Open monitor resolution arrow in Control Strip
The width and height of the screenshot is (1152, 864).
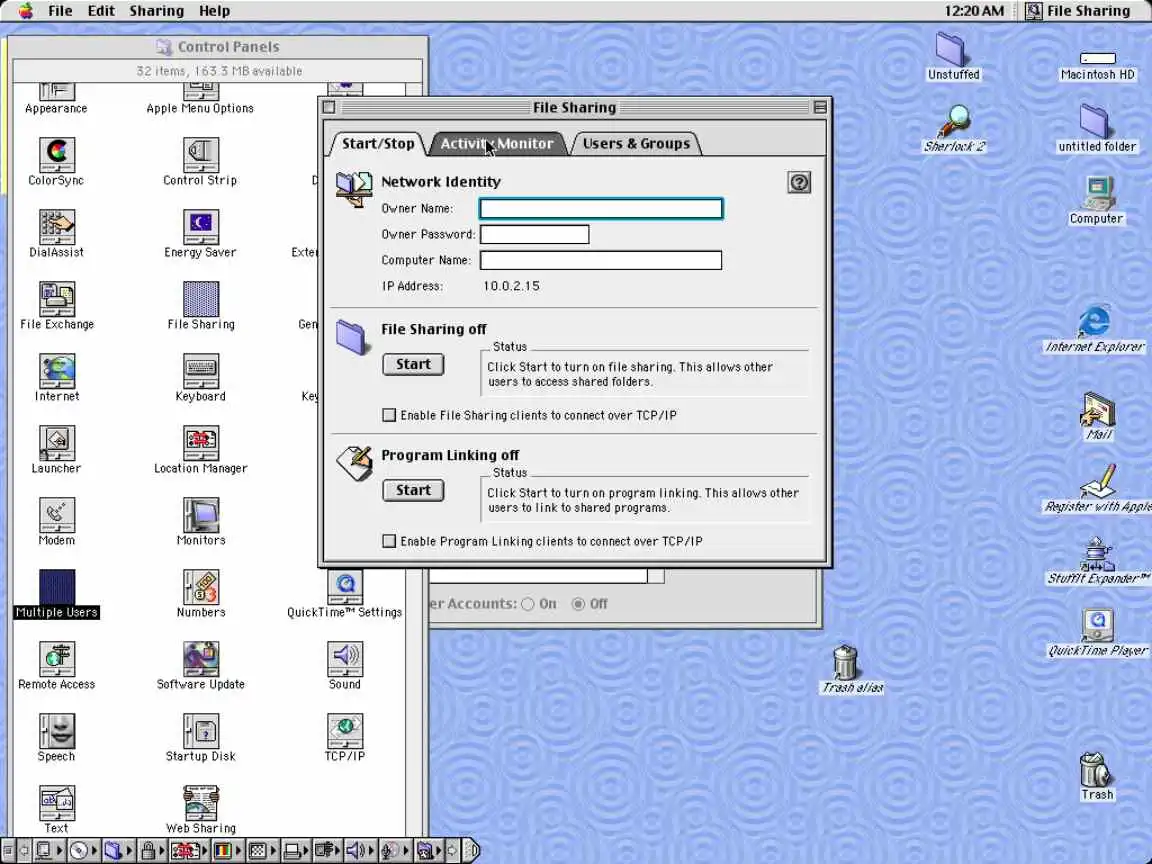pos(273,851)
